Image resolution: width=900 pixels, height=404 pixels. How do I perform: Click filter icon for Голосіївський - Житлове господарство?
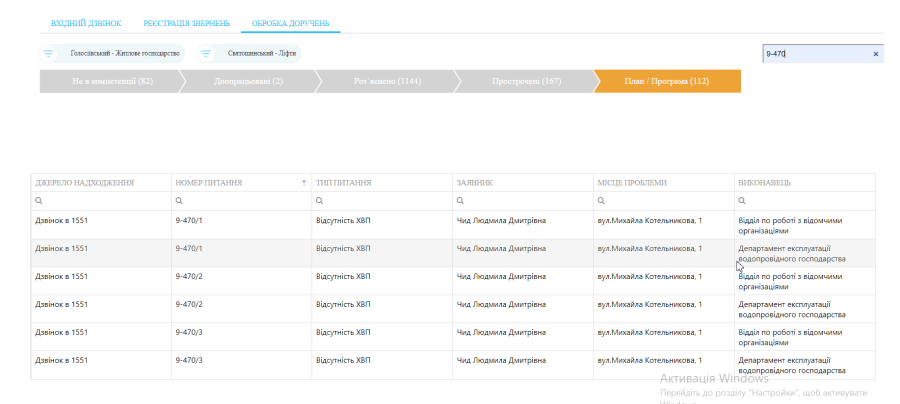coord(48,53)
